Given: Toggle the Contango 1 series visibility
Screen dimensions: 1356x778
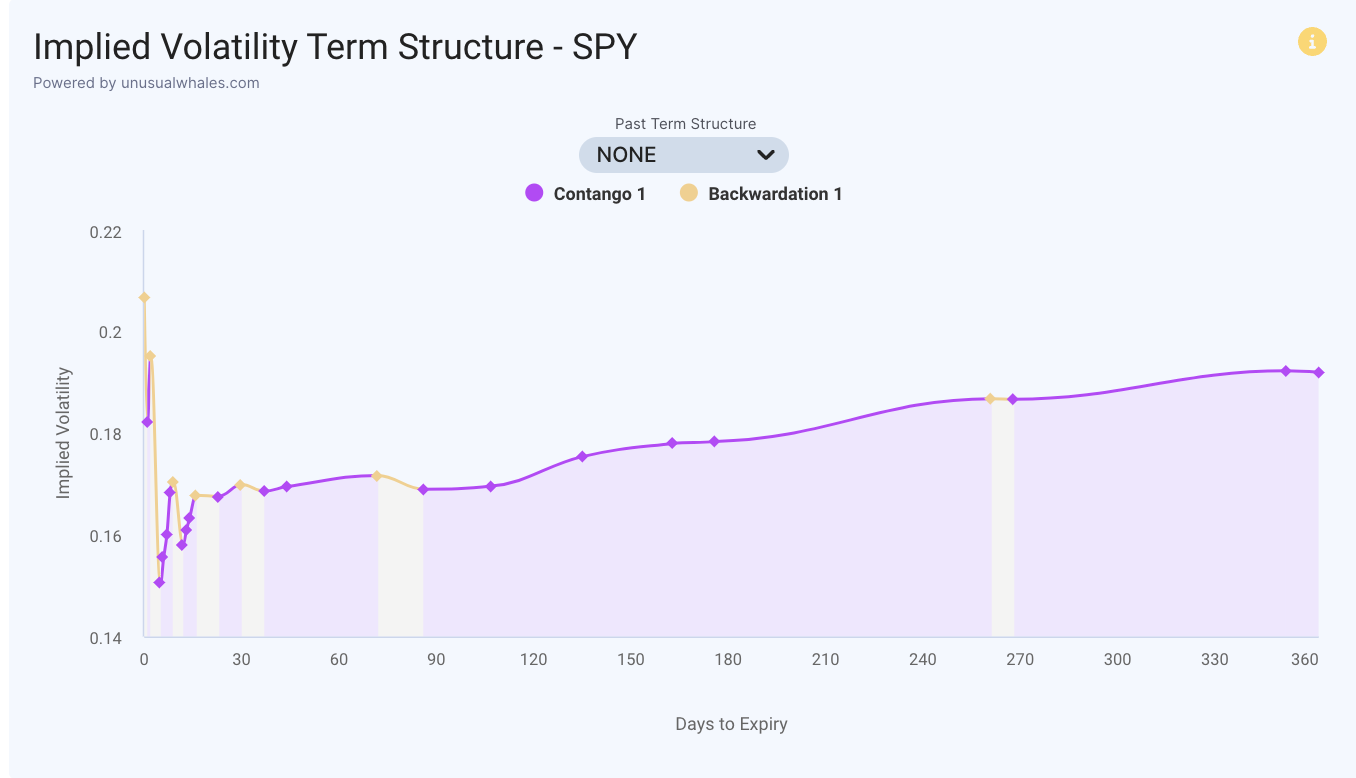Looking at the screenshot, I should [535, 192].
